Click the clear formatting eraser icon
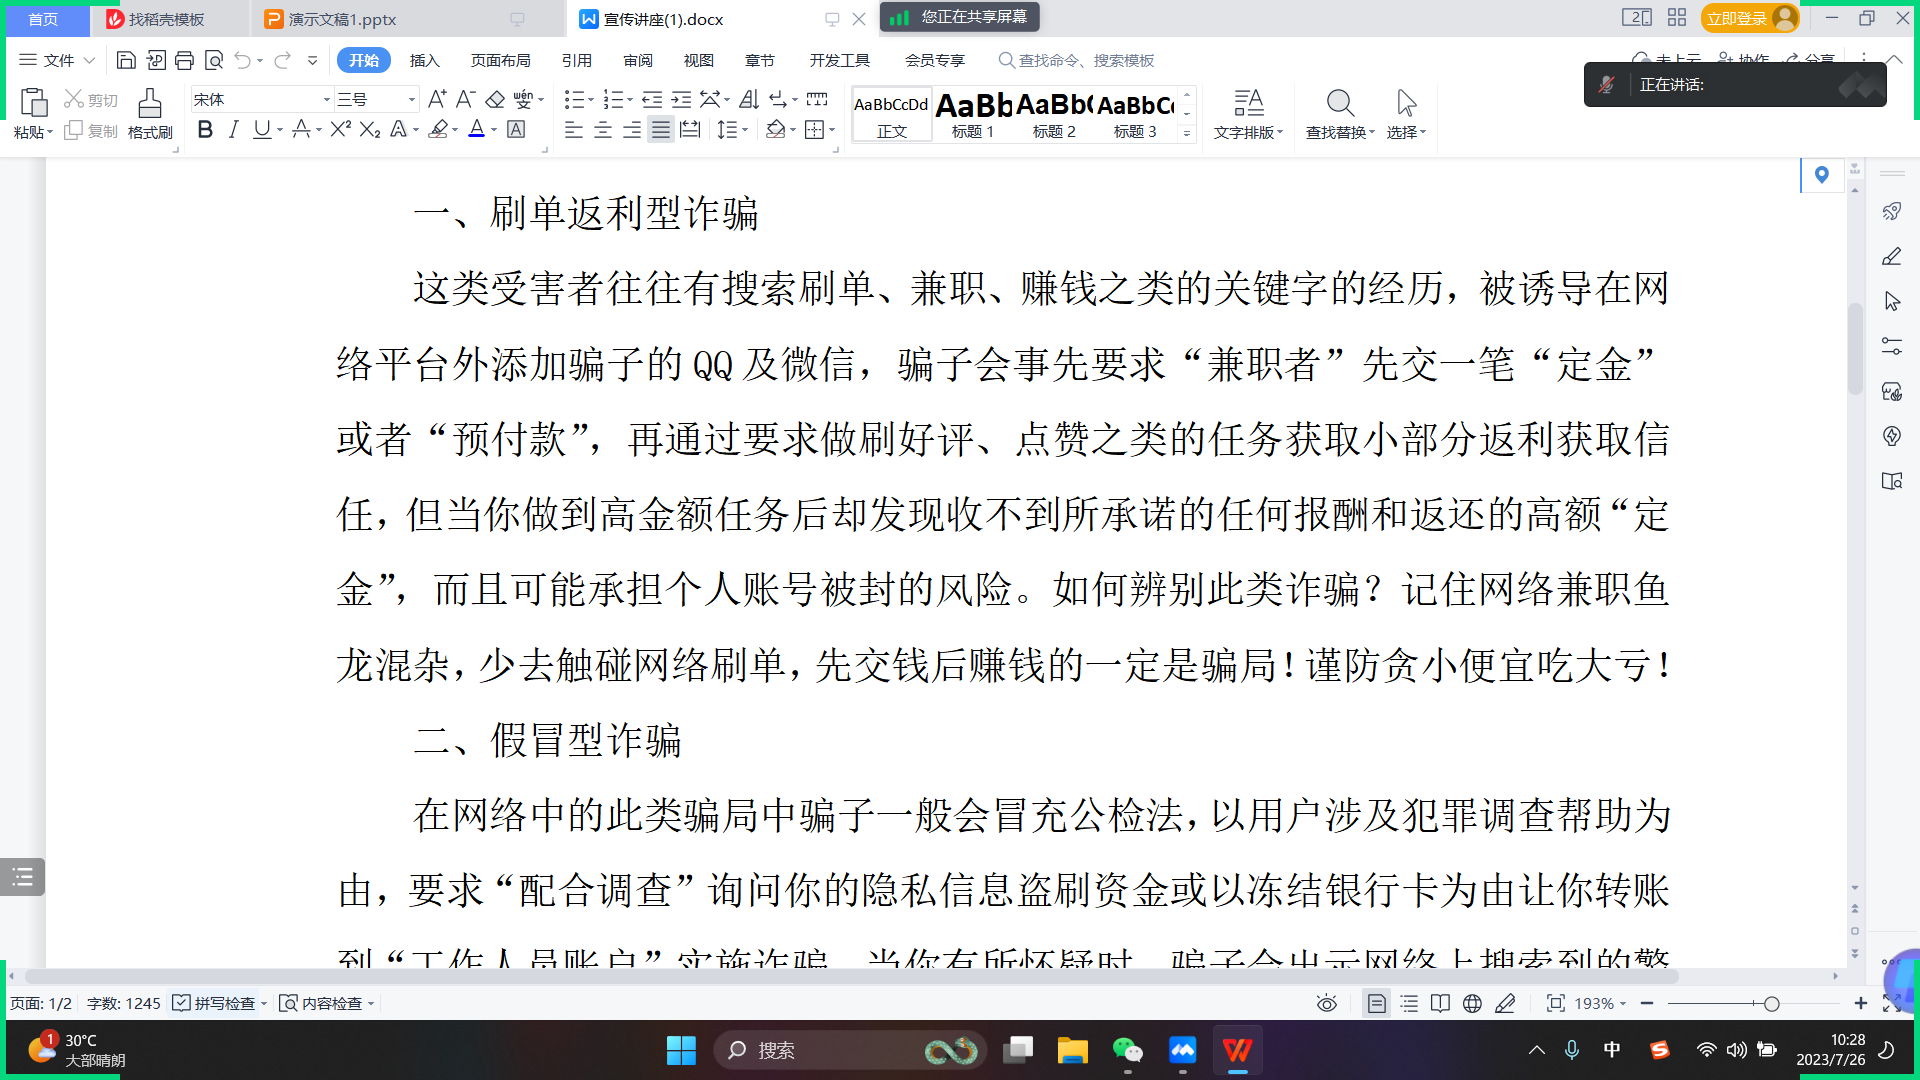Viewport: 1920px width, 1080px height. [495, 99]
